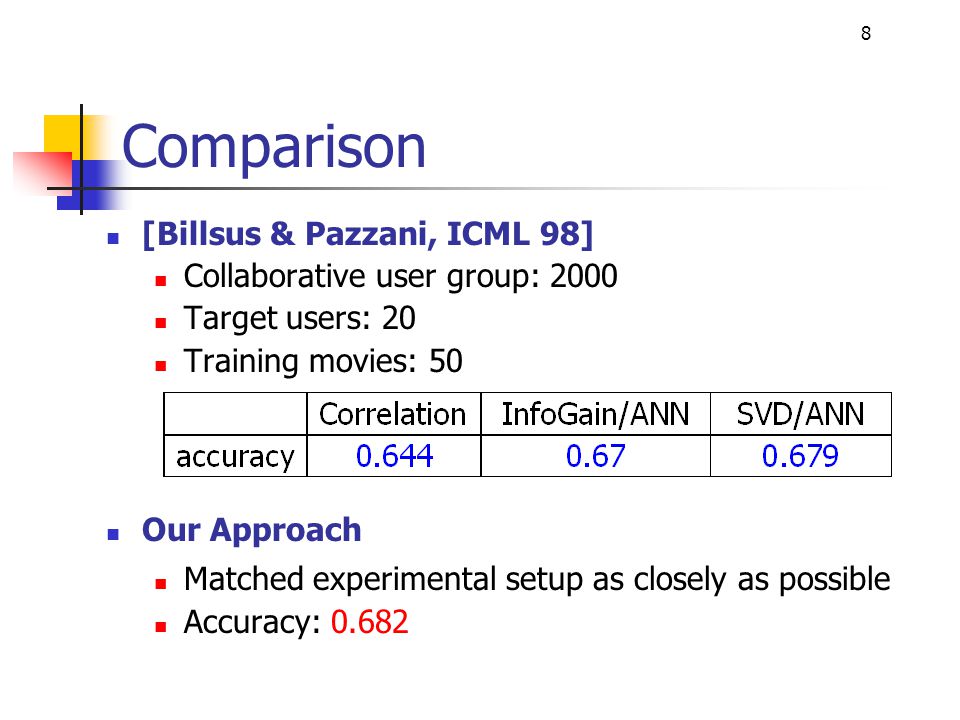
Task: Click the 0.67 accuracy cell
Action: (596, 456)
